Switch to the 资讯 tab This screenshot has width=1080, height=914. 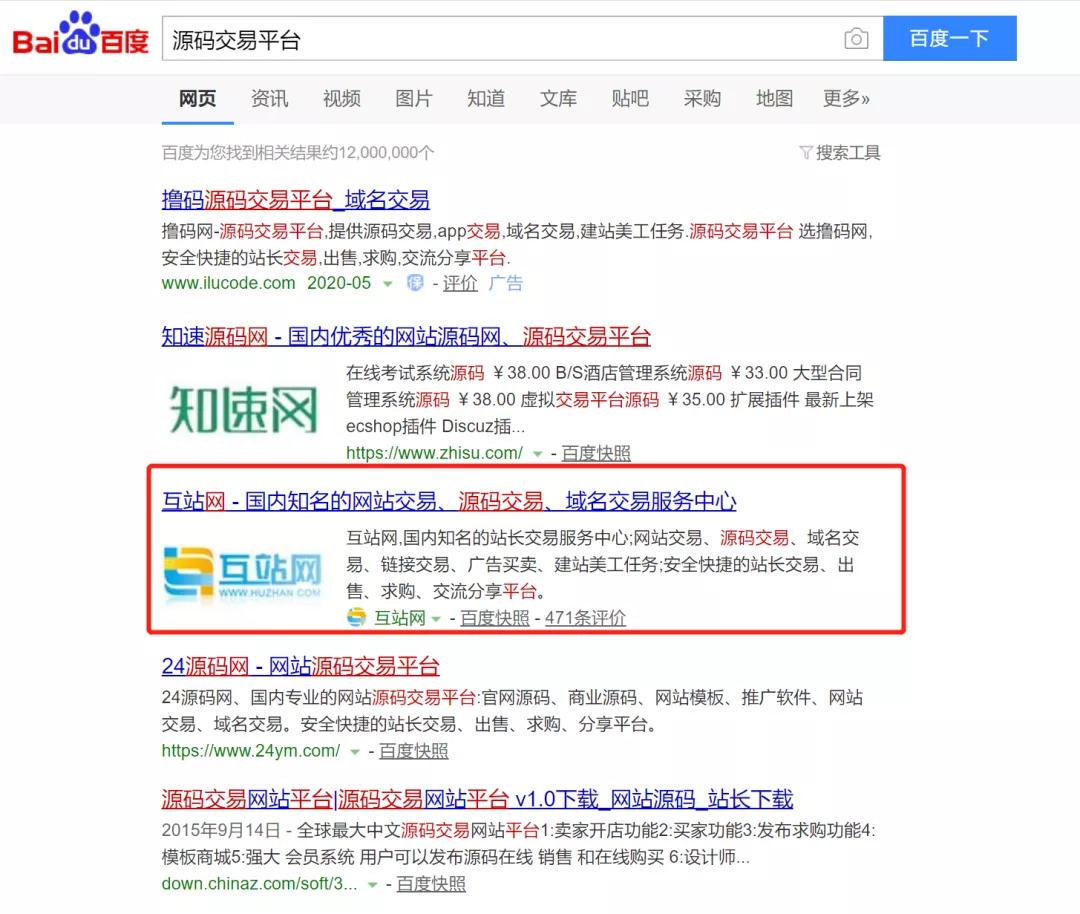pyautogui.click(x=269, y=98)
